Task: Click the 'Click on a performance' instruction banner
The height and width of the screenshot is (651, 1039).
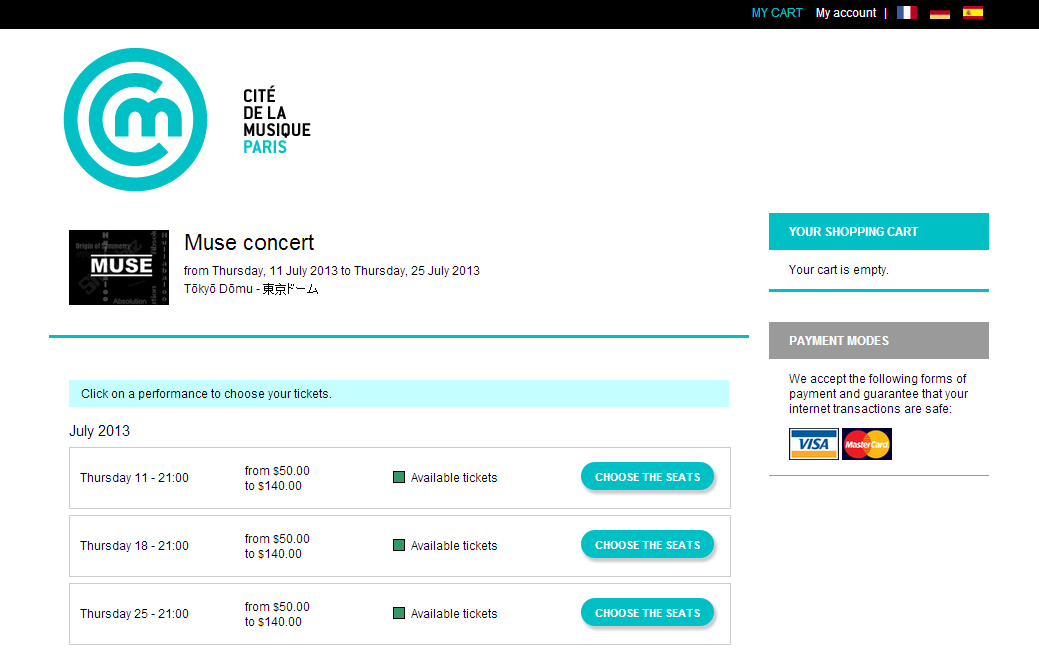Action: 399,394
